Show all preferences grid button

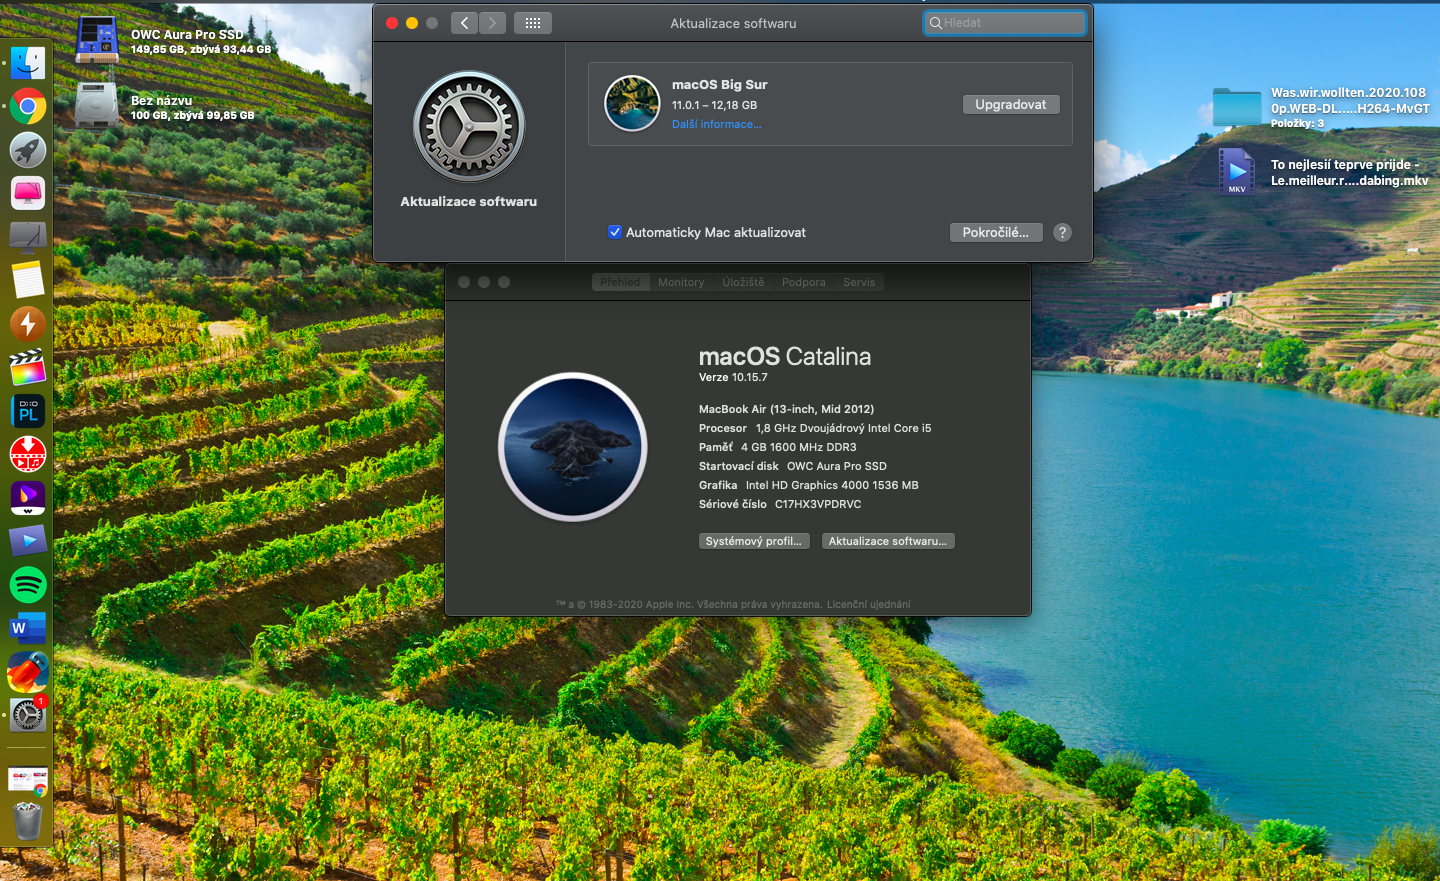click(x=533, y=23)
